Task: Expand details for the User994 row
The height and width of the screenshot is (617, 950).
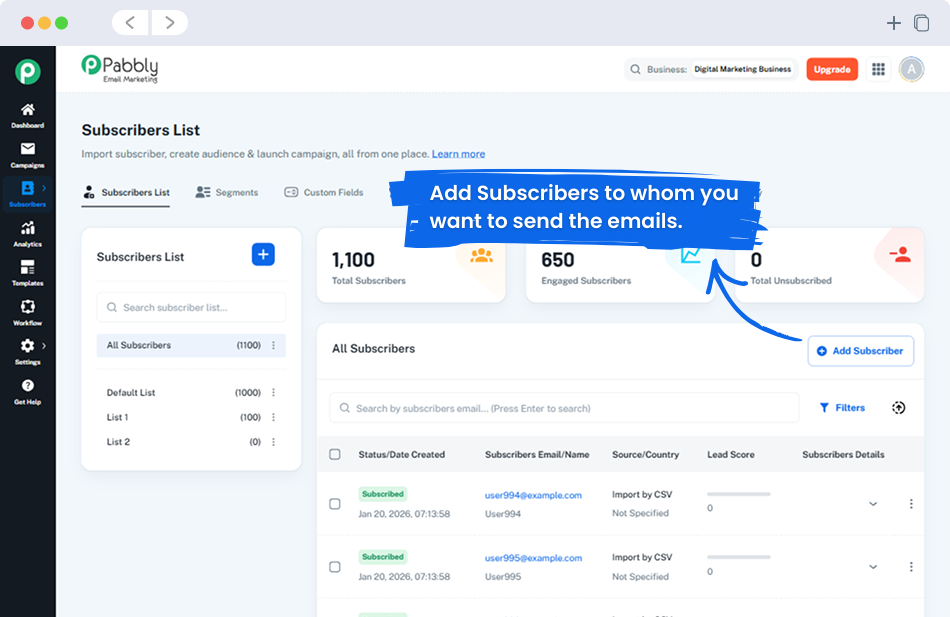Action: pyautogui.click(x=872, y=504)
